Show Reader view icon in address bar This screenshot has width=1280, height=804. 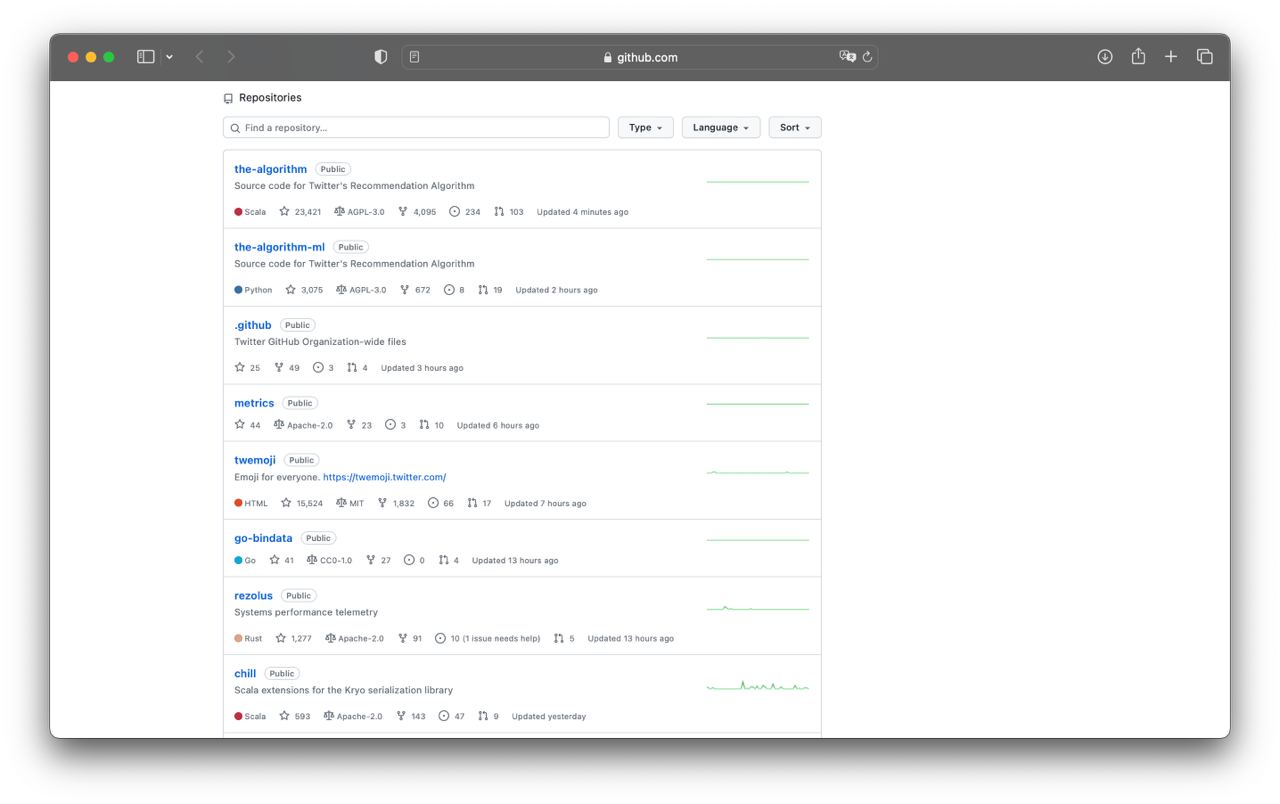(x=414, y=57)
